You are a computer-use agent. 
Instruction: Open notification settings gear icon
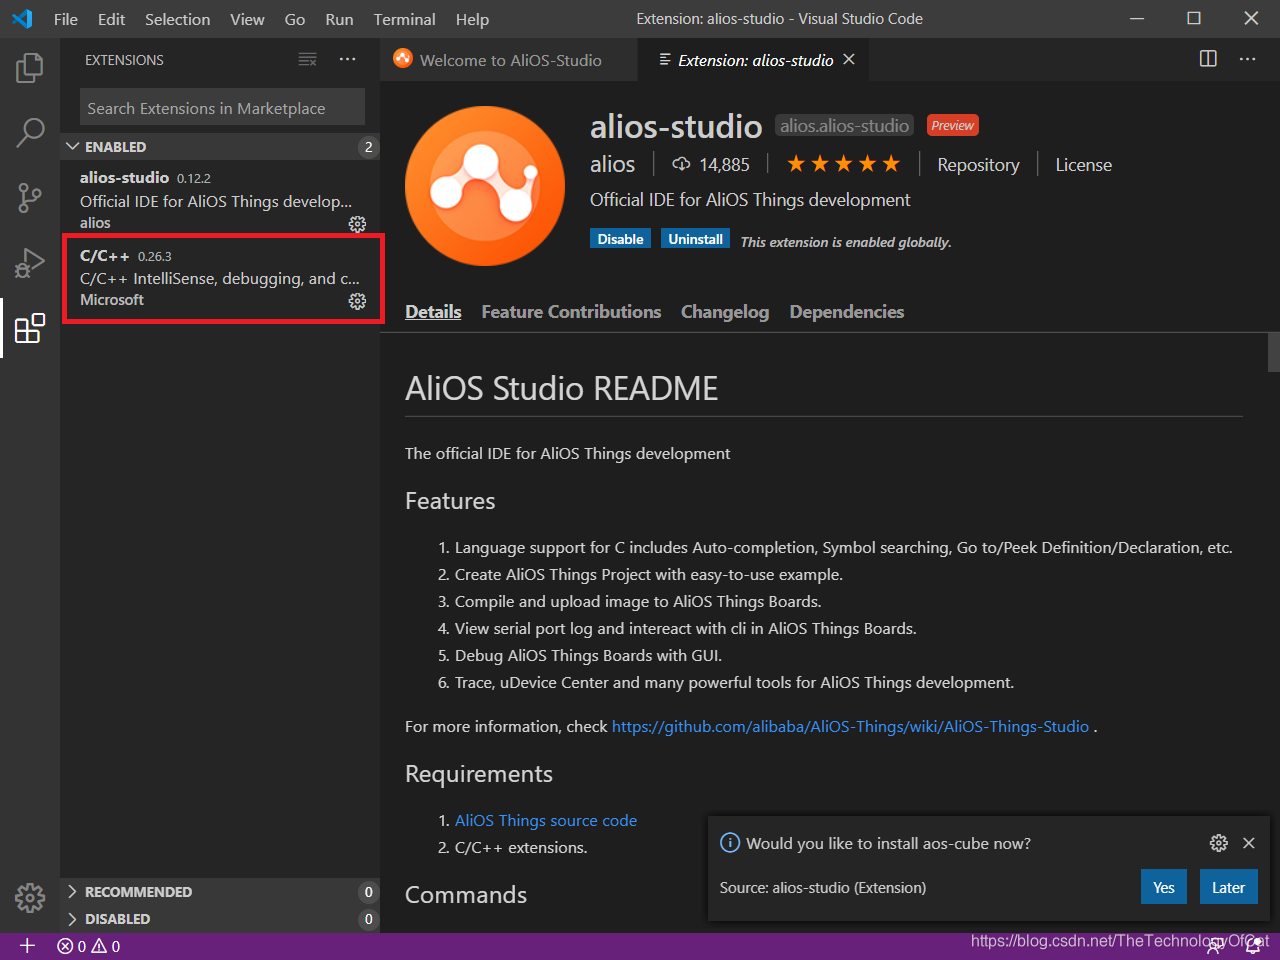click(x=1218, y=843)
